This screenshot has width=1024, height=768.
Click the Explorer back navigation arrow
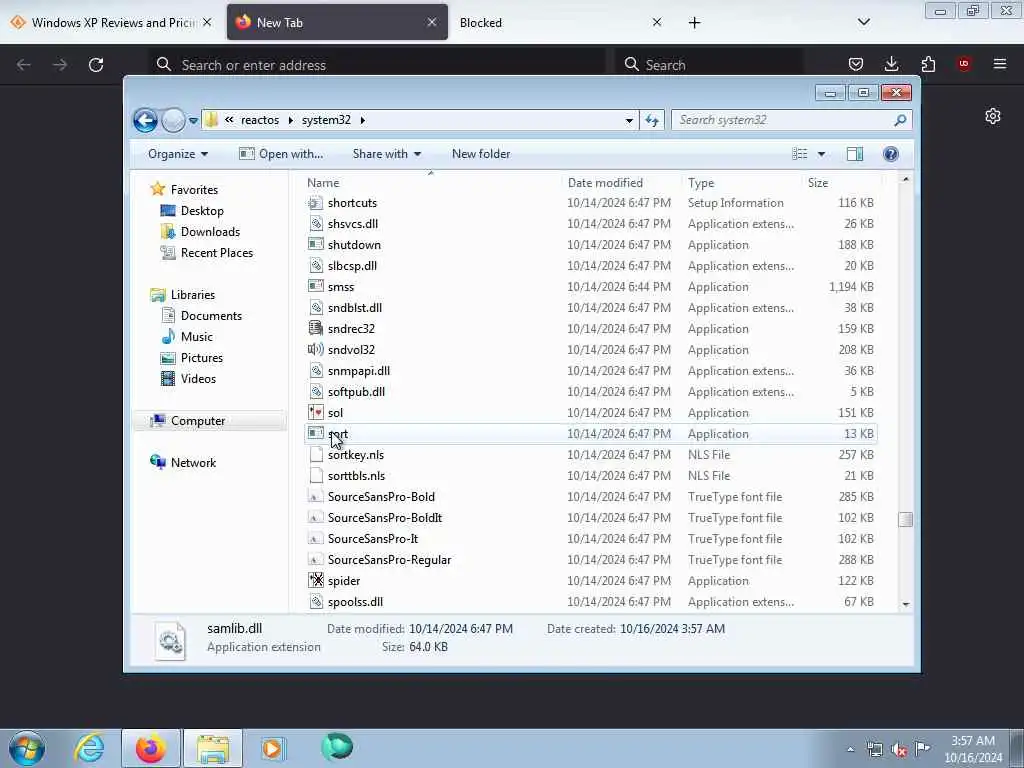(145, 120)
